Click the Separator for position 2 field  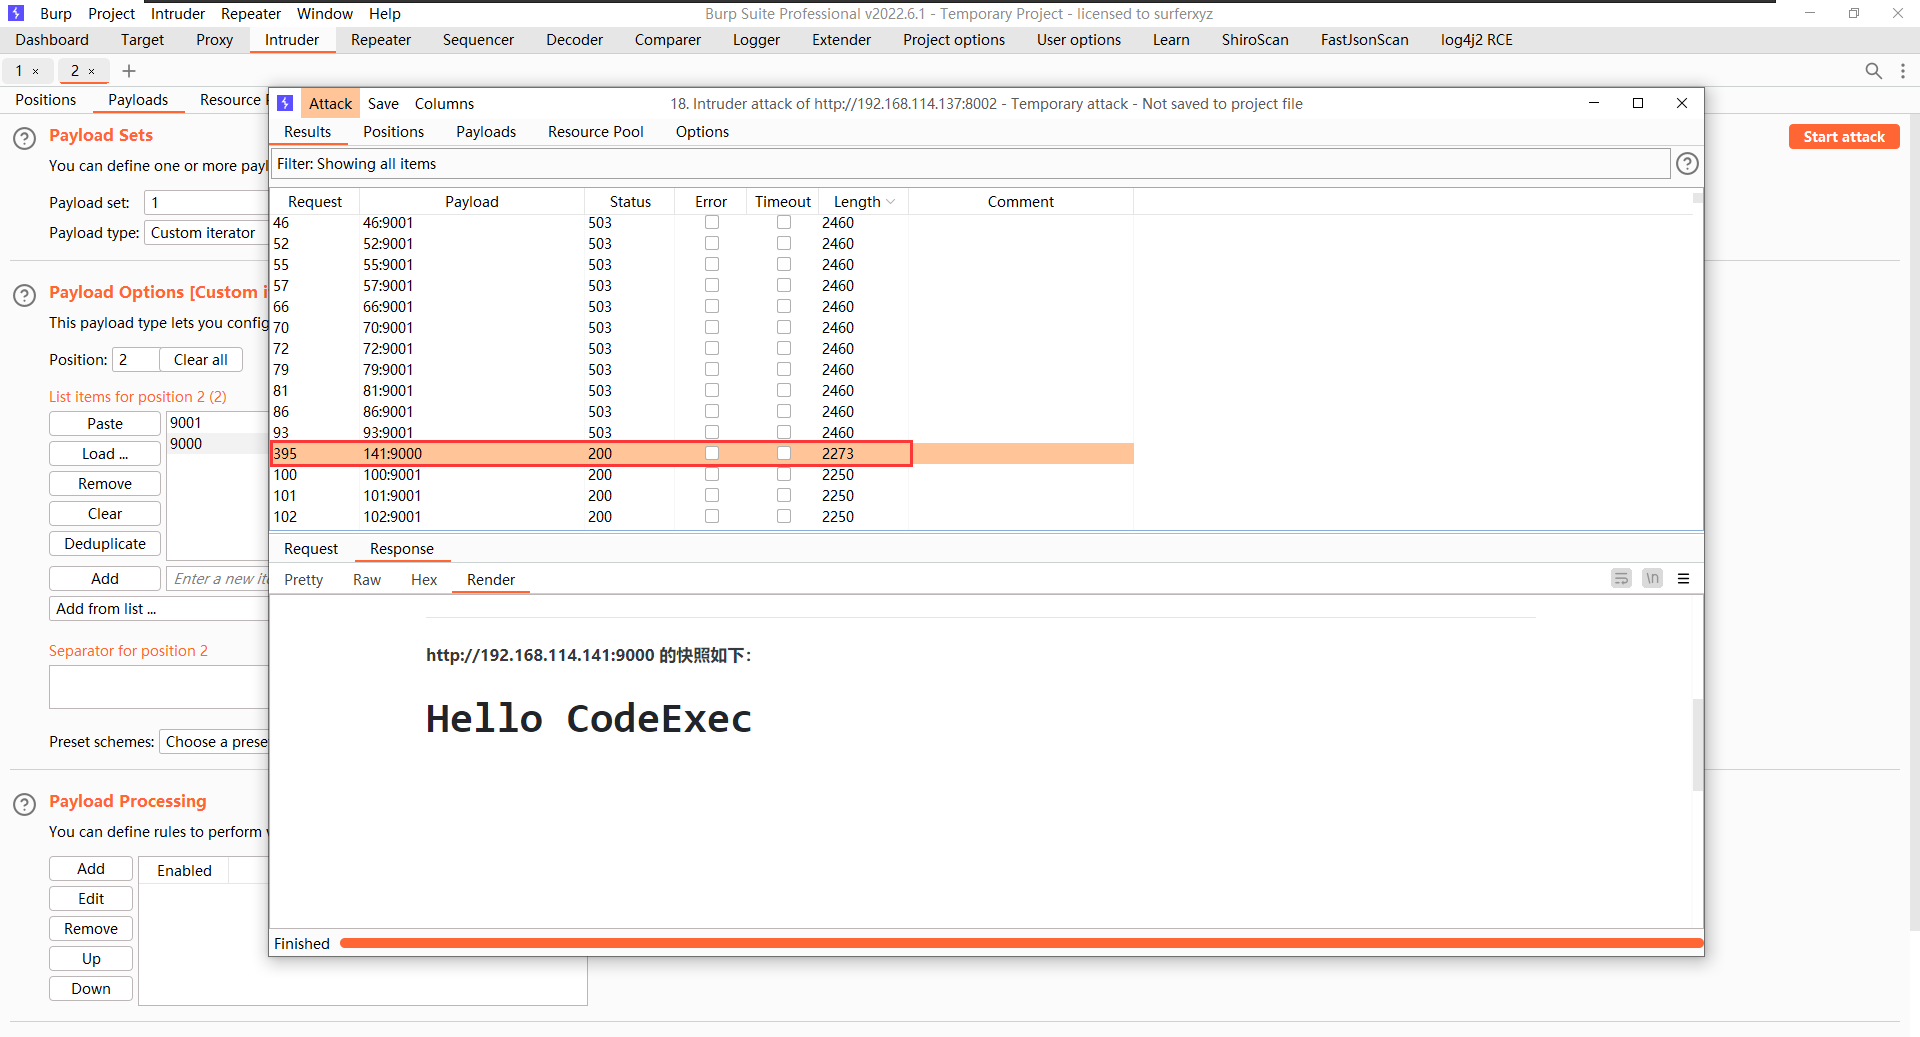[x=159, y=687]
